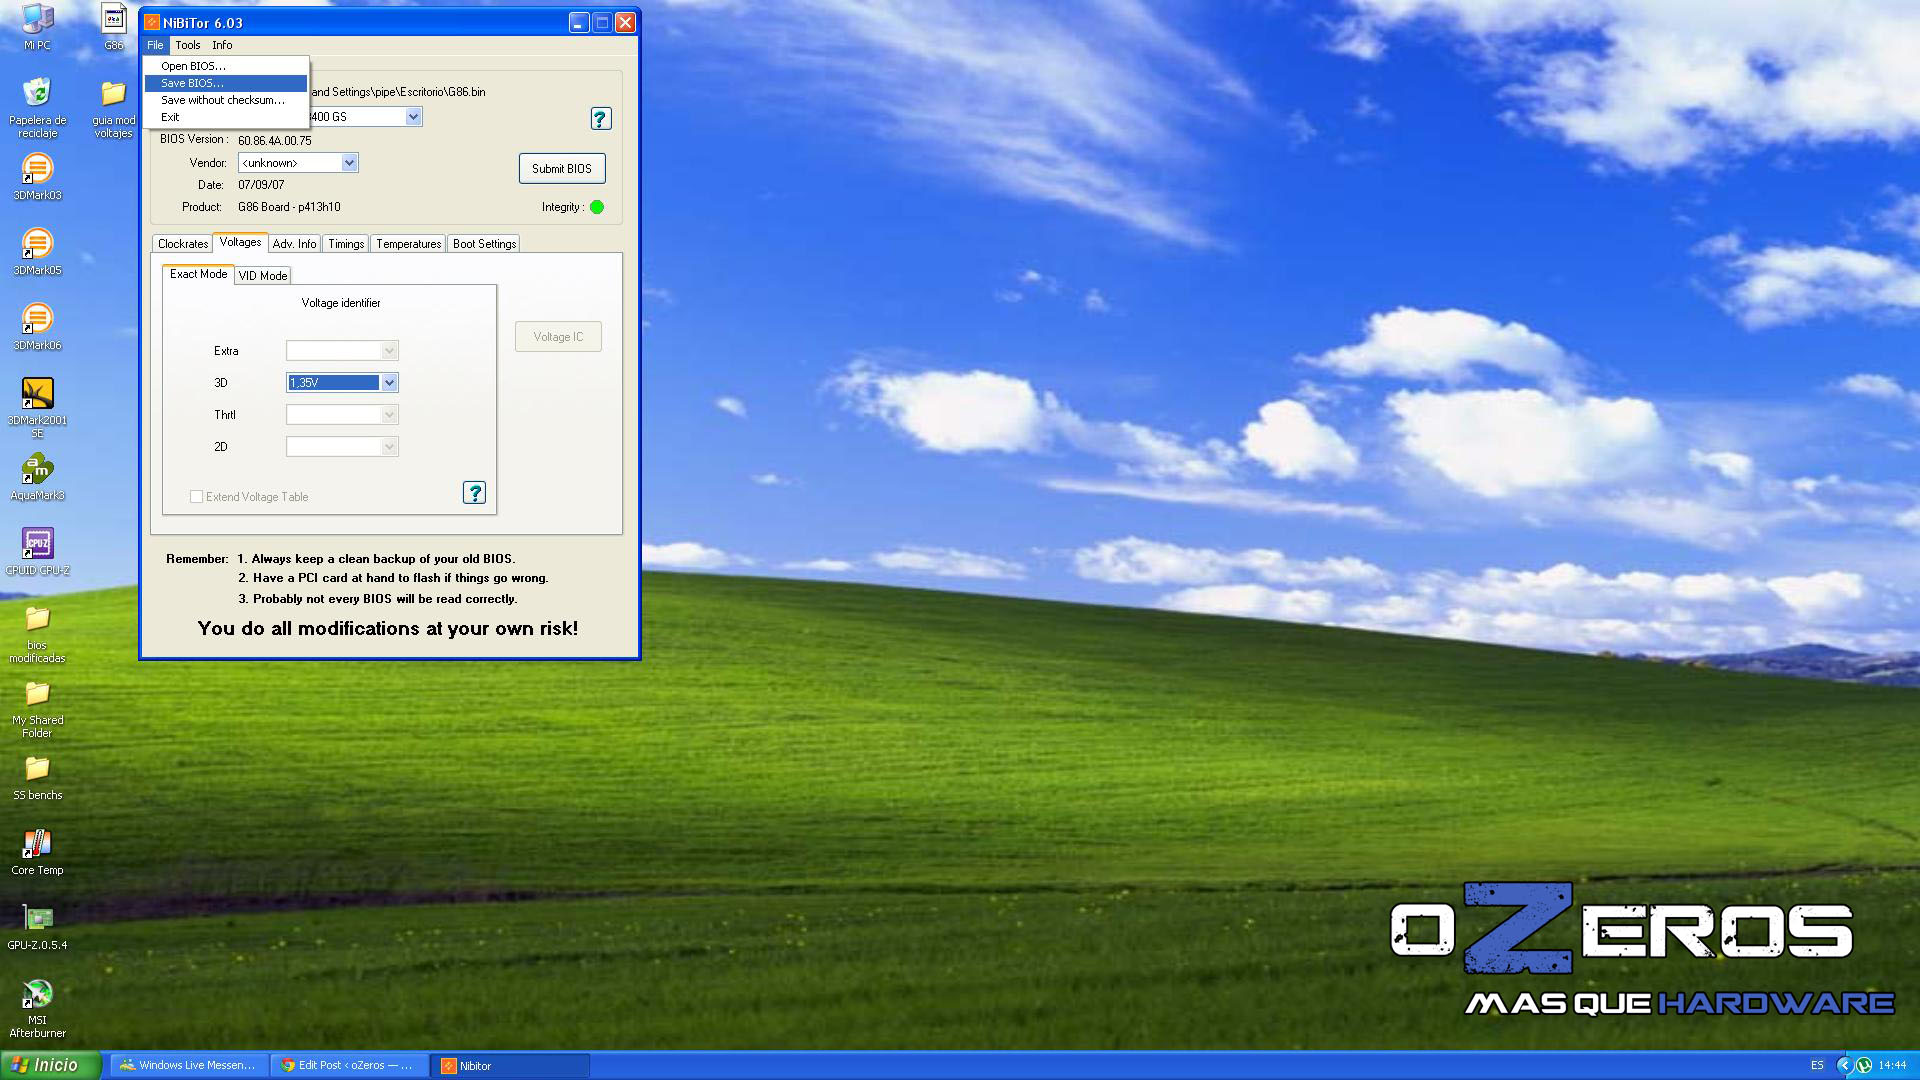Expand the 3D voltage dropdown
1920x1080 pixels.
point(390,383)
